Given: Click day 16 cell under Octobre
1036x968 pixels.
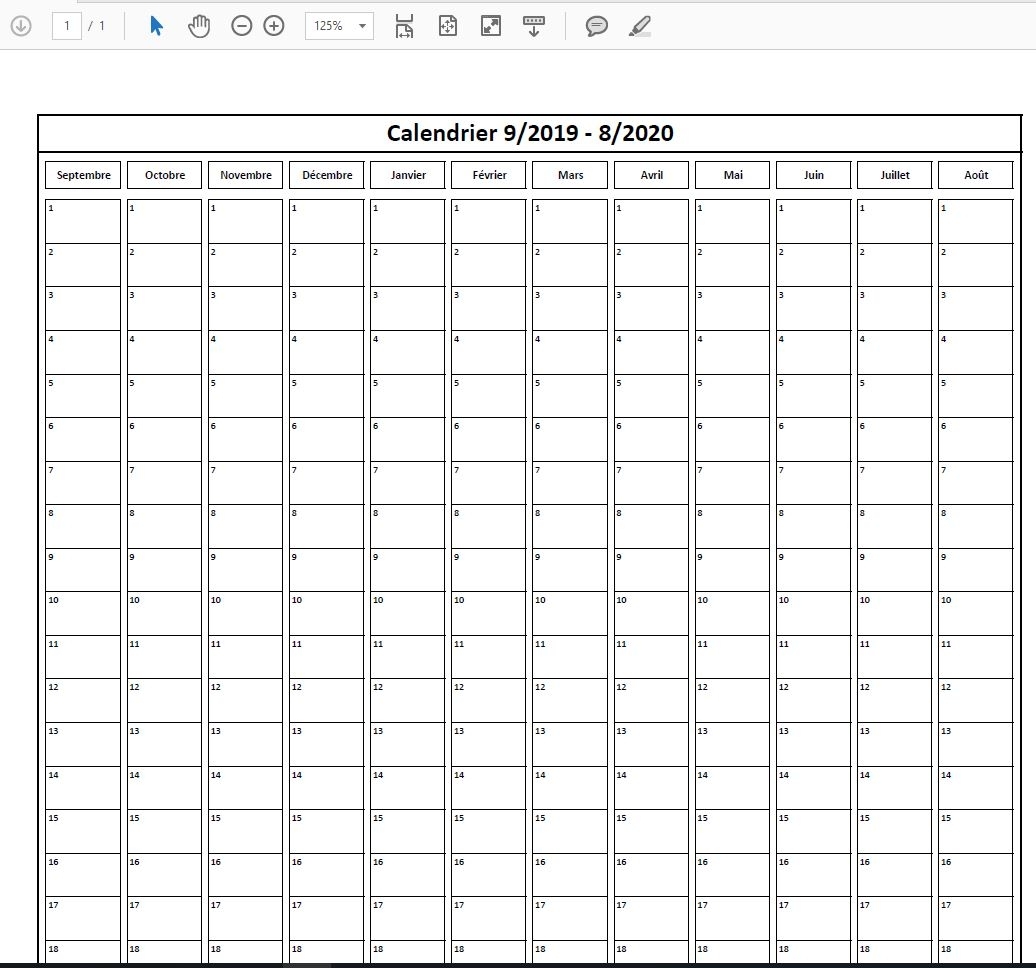Looking at the screenshot, I should pyautogui.click(x=165, y=875).
